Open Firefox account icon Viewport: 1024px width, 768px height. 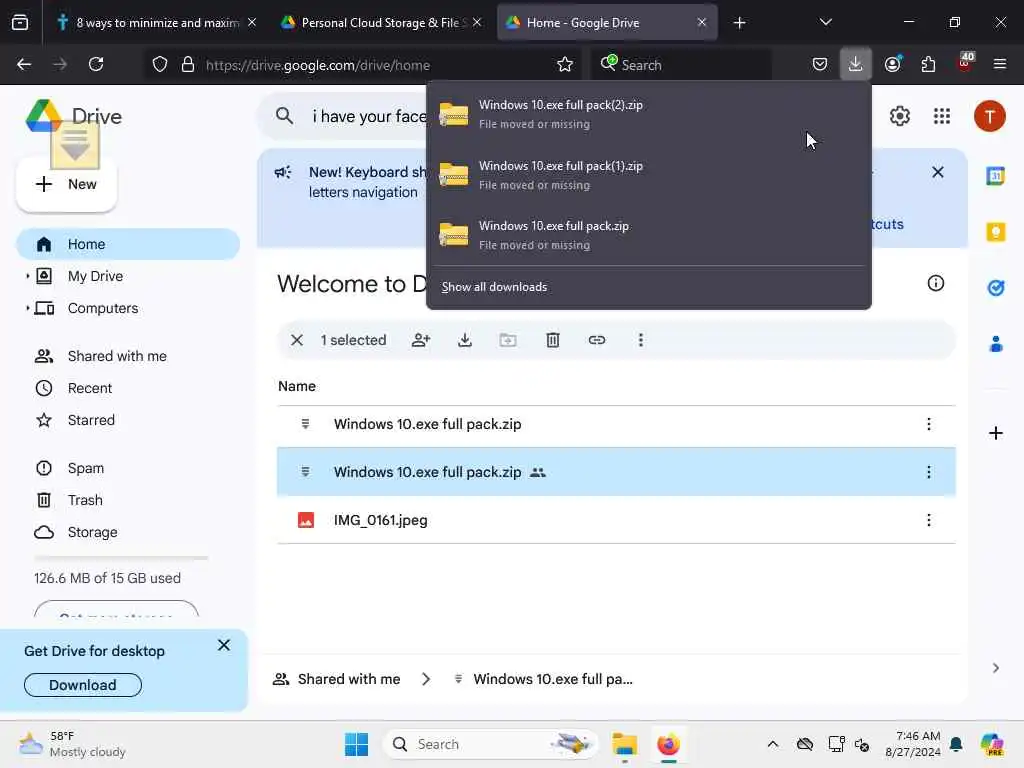pyautogui.click(x=893, y=64)
